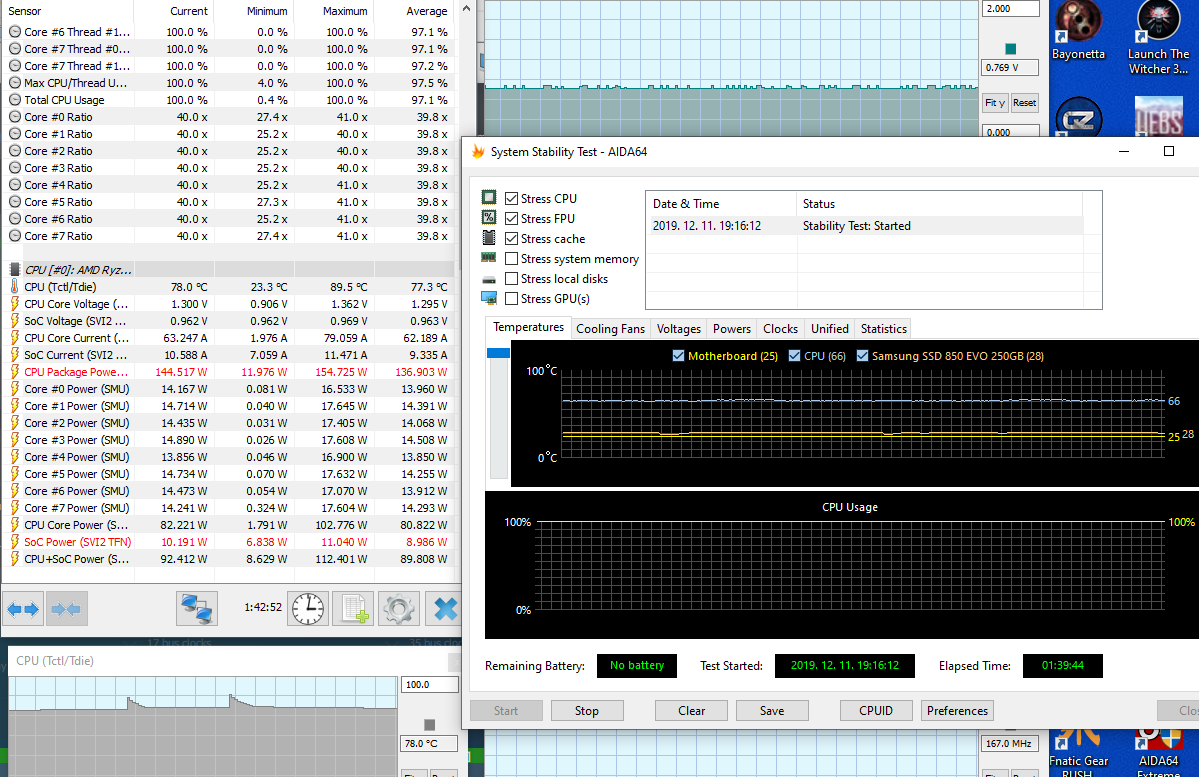Switch to the Powers tab

point(732,328)
